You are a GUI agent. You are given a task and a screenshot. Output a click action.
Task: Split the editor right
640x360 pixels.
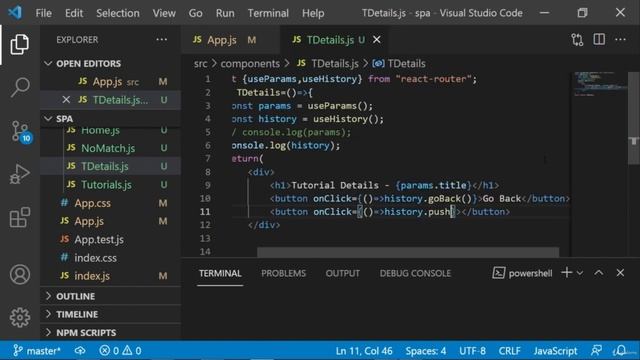tap(599, 40)
